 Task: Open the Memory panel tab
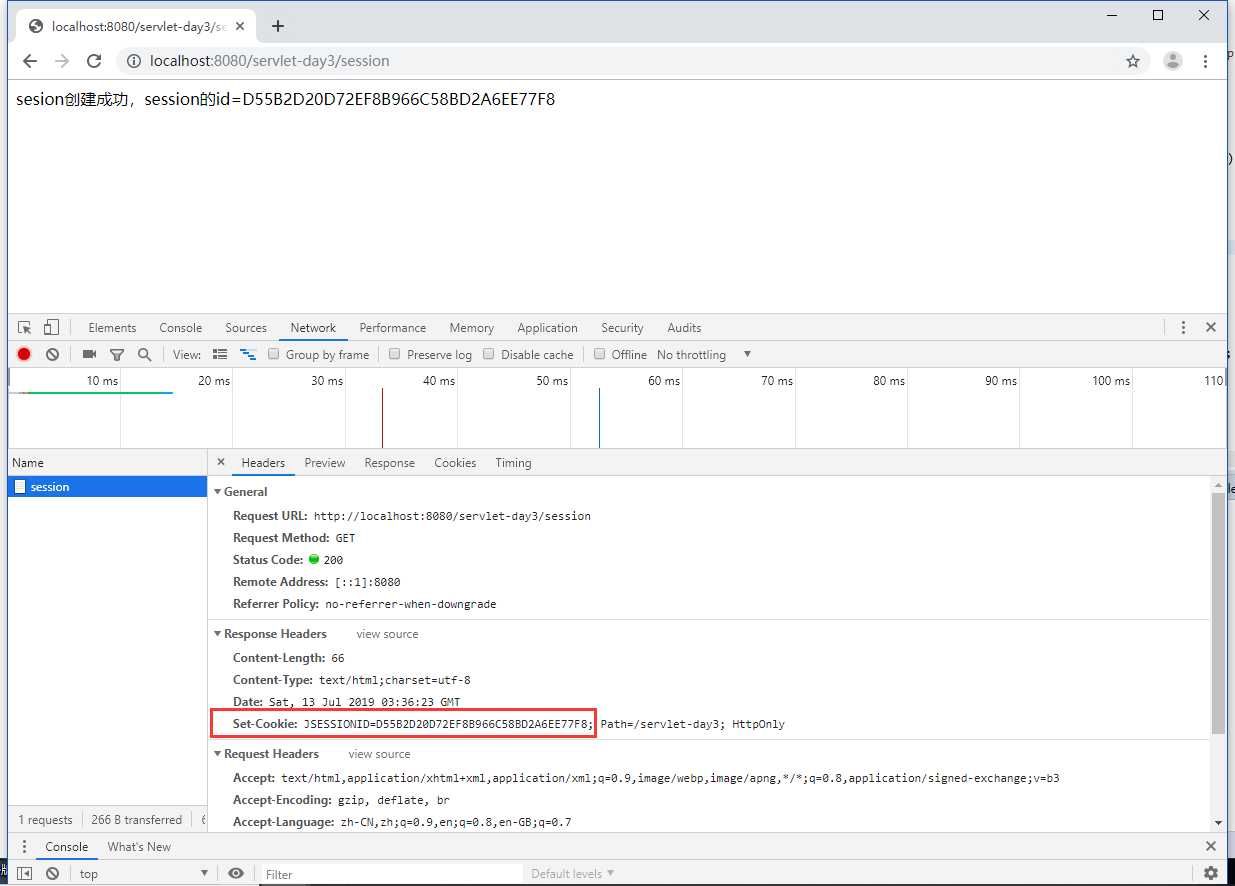472,327
